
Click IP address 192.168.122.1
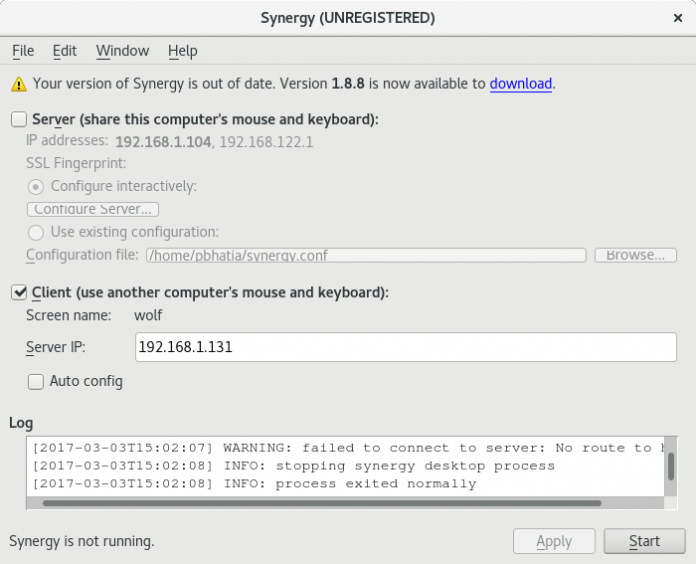pos(266,142)
